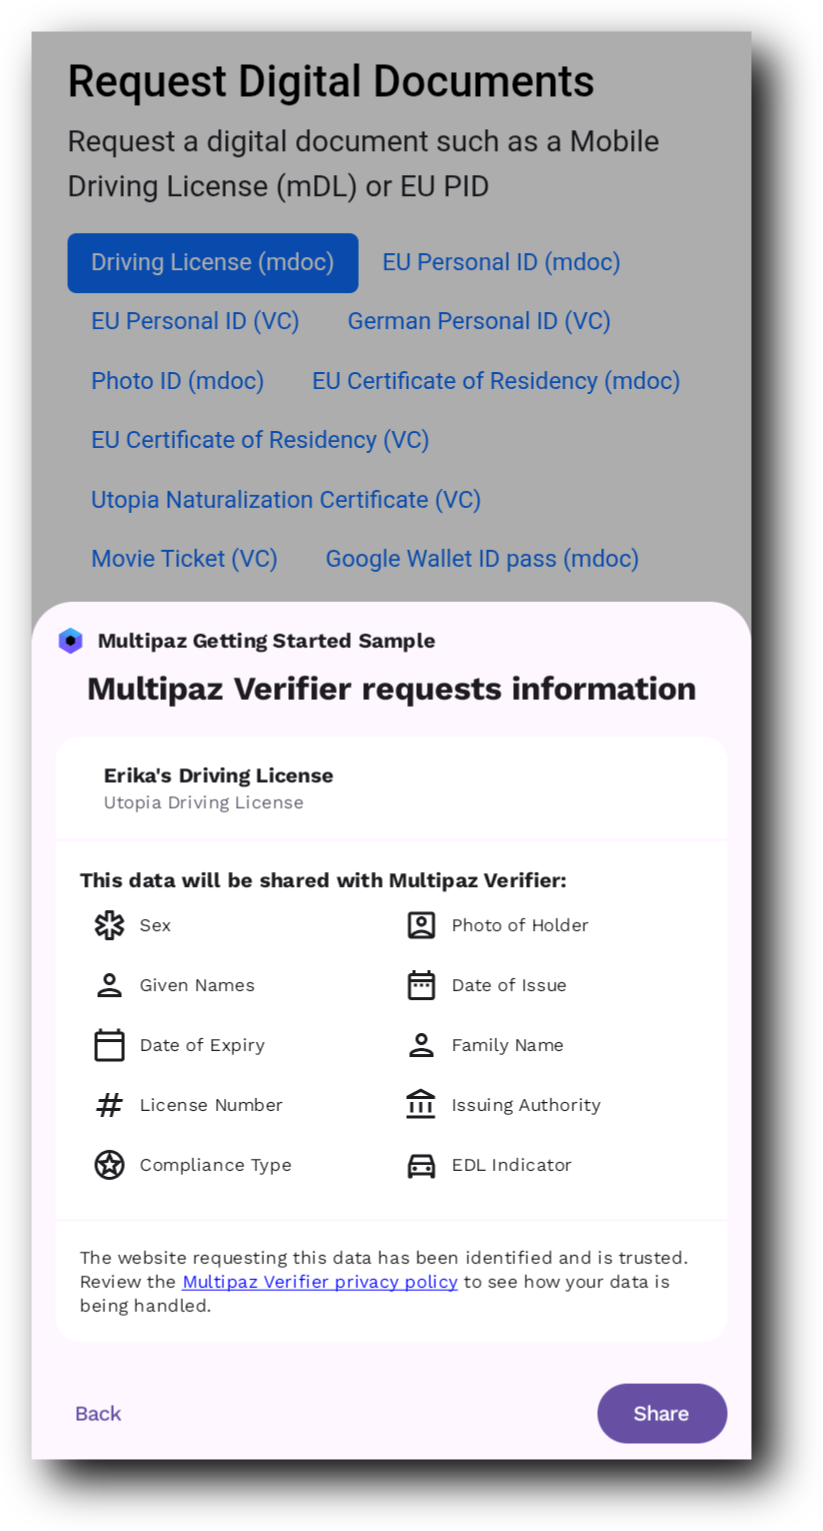Tap the Back button
Viewport: 823px width, 1531px height.
point(98,1413)
